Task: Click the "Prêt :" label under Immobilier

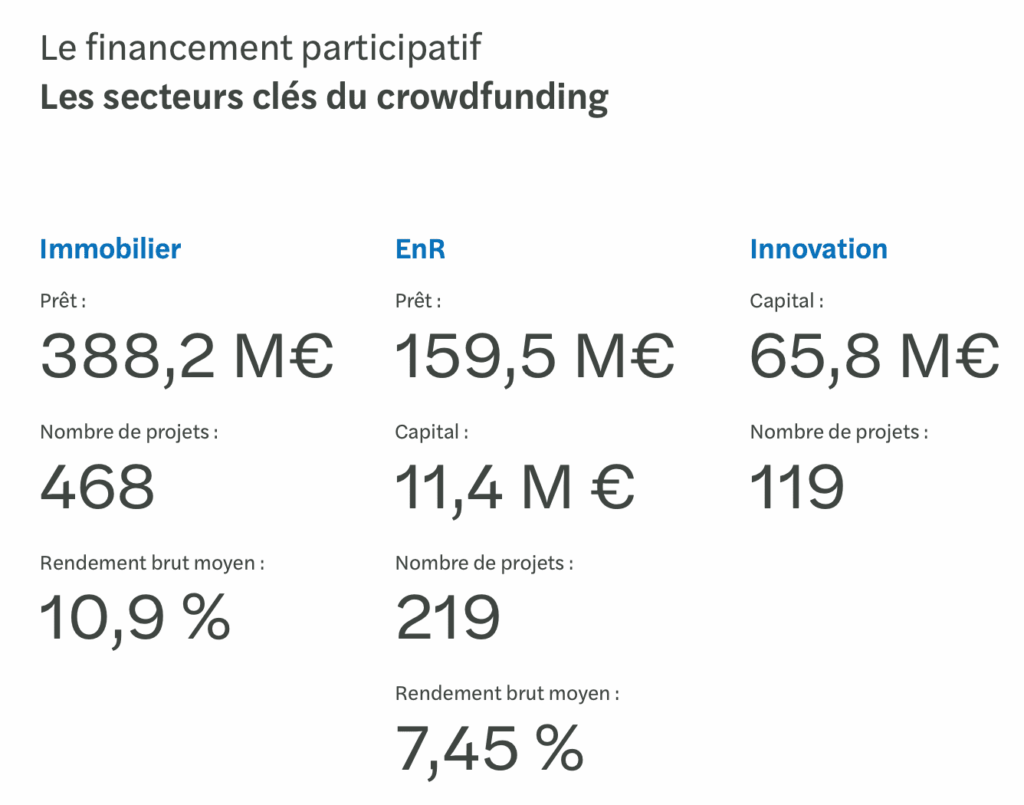Action: click(63, 301)
